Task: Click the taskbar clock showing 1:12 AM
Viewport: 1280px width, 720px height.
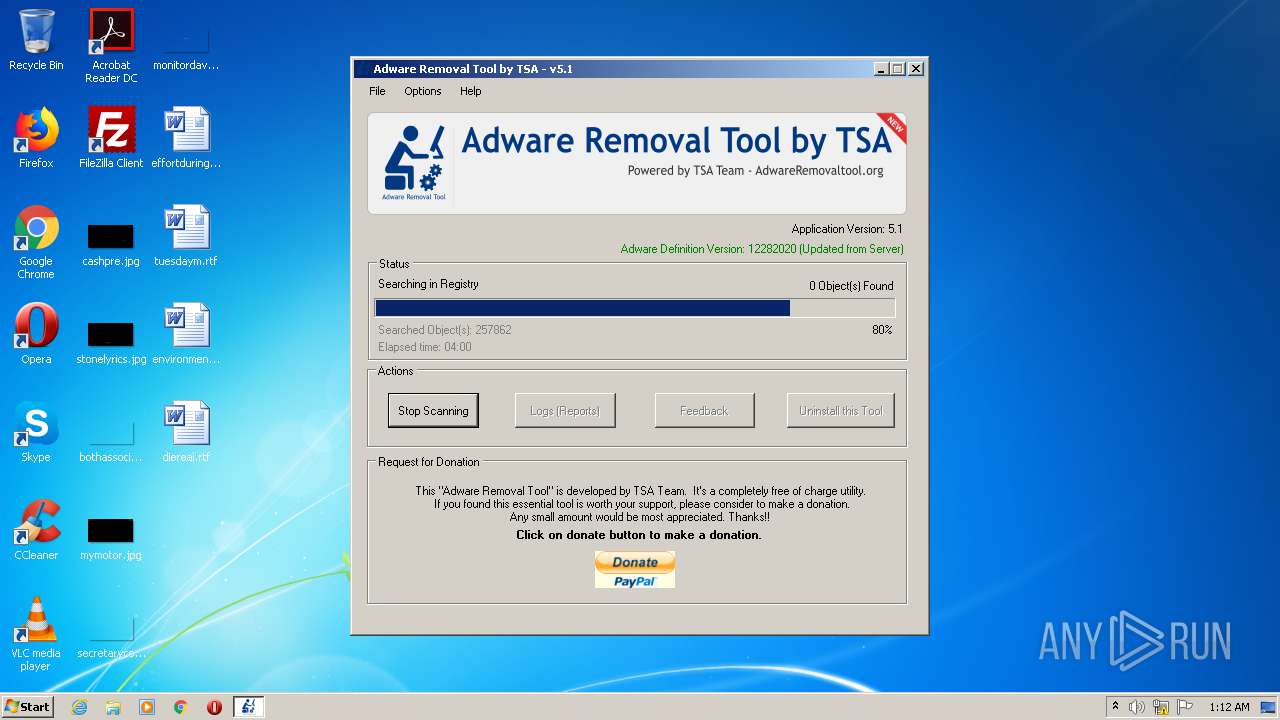Action: pyautogui.click(x=1229, y=707)
